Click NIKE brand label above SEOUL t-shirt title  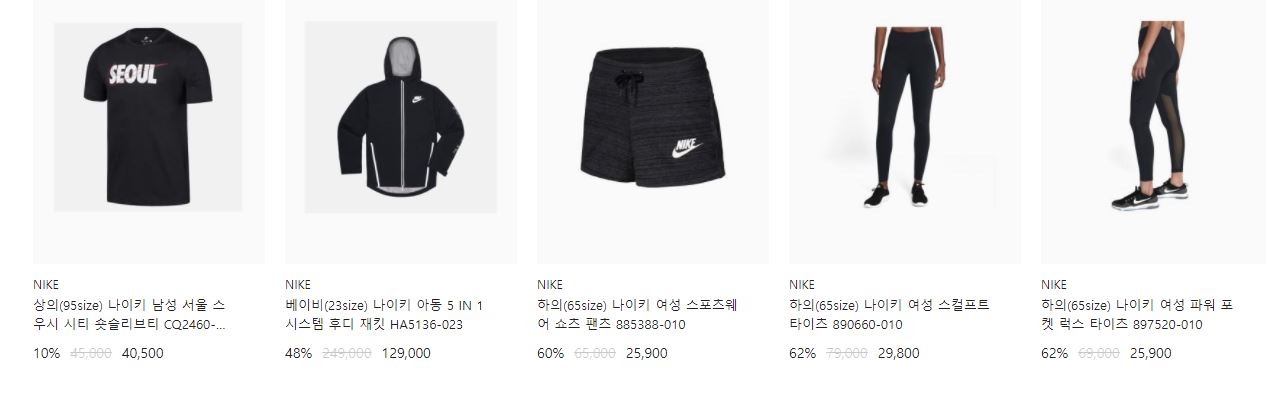point(46,285)
